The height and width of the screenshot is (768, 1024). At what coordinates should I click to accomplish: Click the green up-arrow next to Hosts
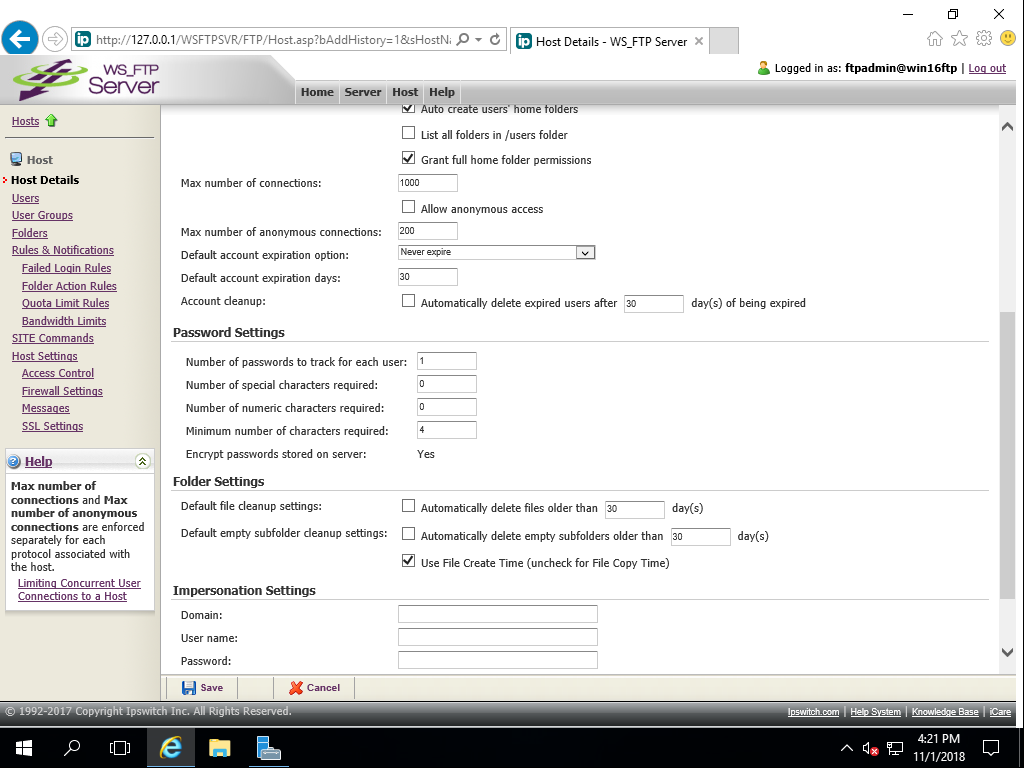click(x=50, y=121)
